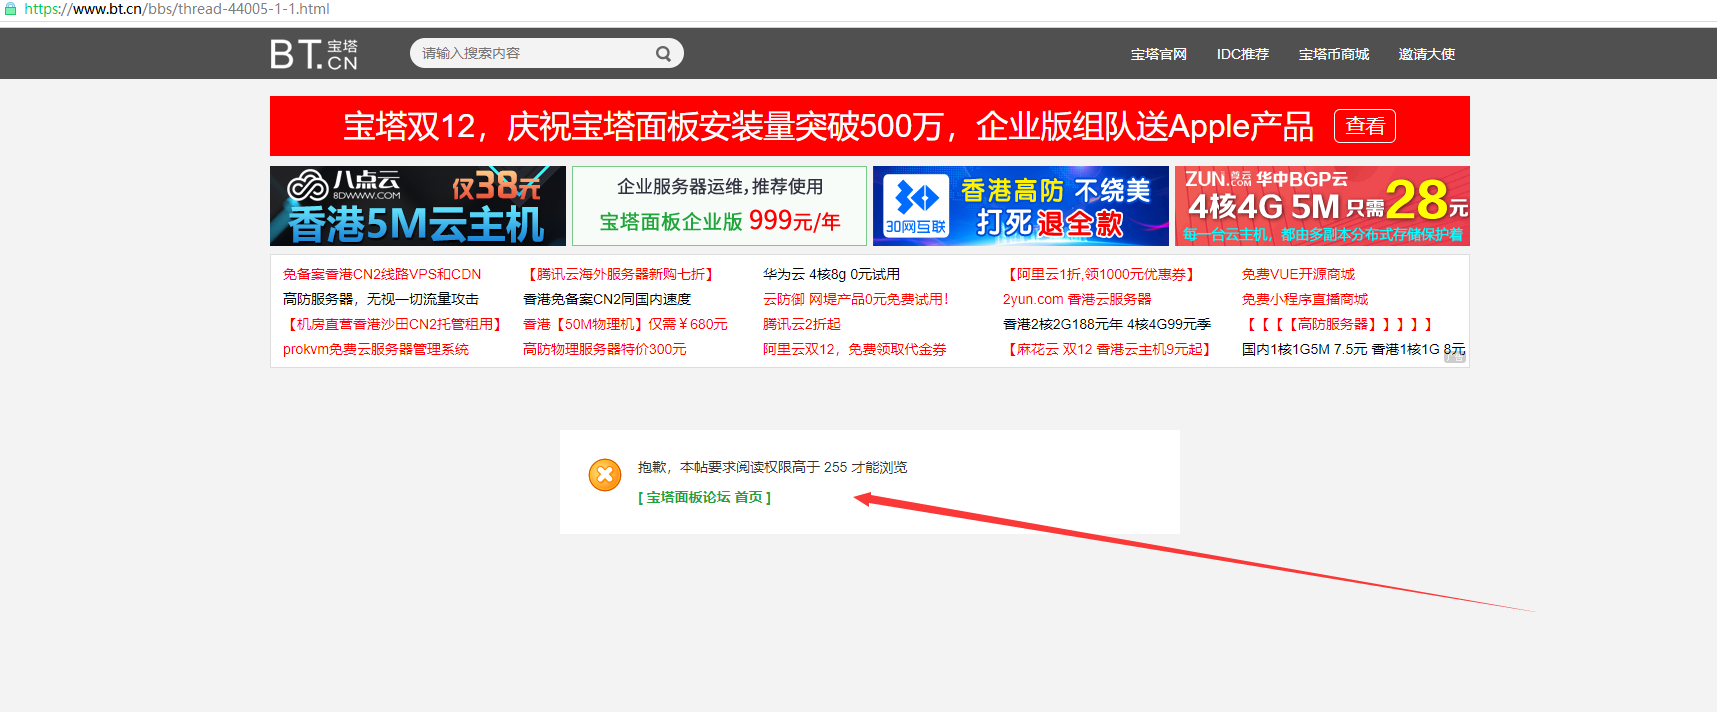Open the 宝塔面板企业版 999元/年 banner
The height and width of the screenshot is (712, 1717).
point(720,206)
